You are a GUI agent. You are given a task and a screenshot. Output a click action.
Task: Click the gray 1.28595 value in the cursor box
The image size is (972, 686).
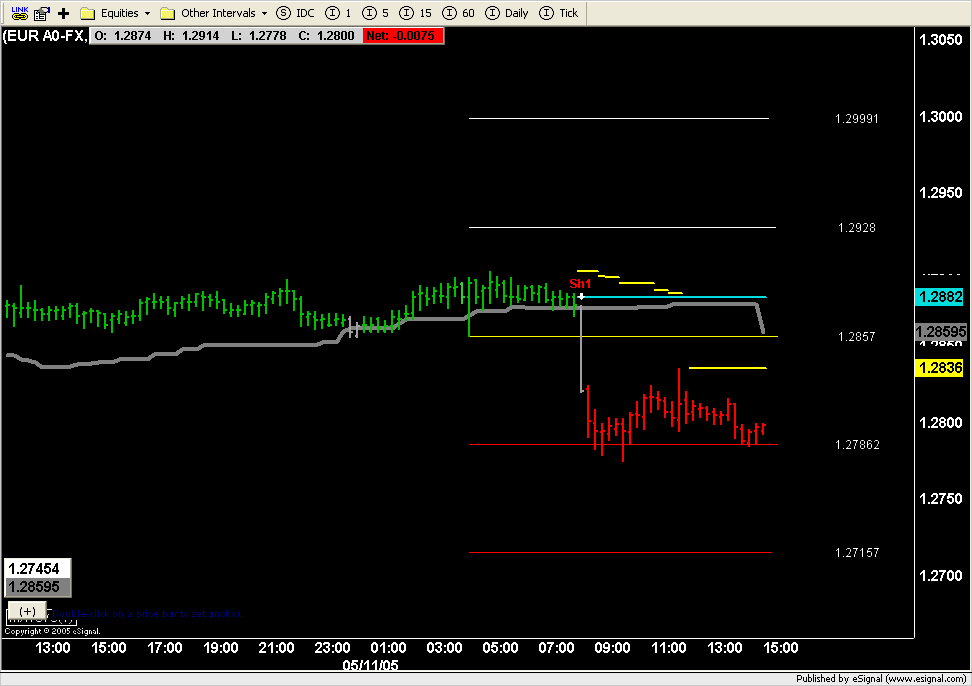pyautogui.click(x=37, y=587)
